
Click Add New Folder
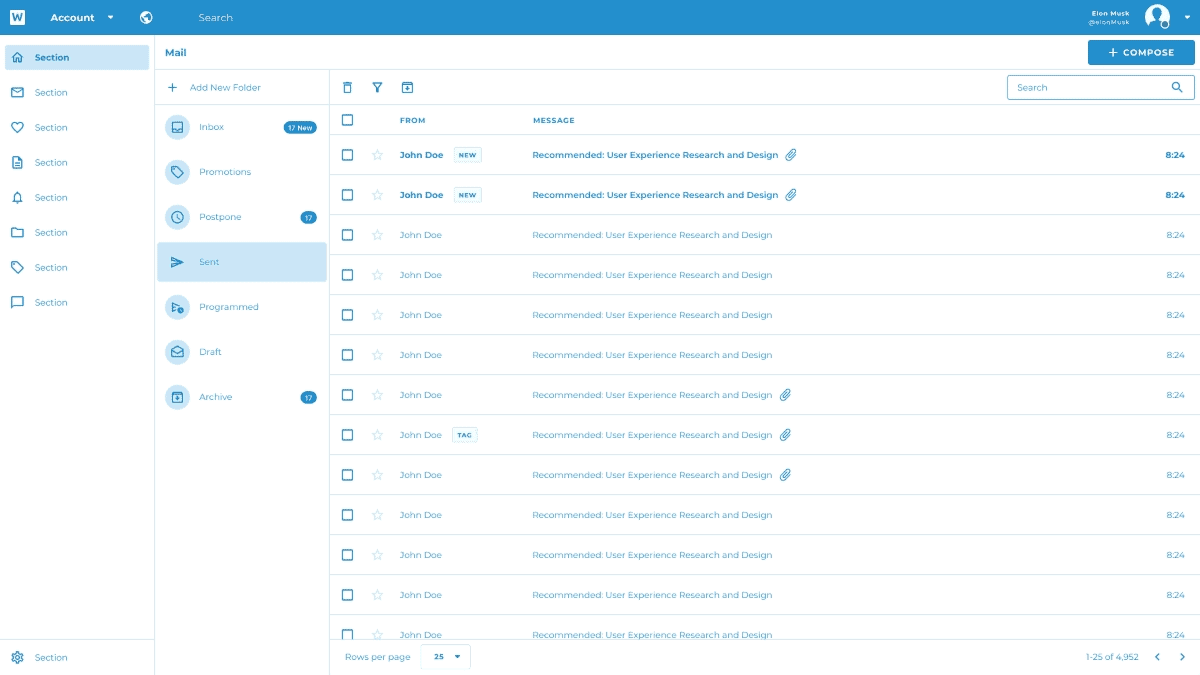224,88
